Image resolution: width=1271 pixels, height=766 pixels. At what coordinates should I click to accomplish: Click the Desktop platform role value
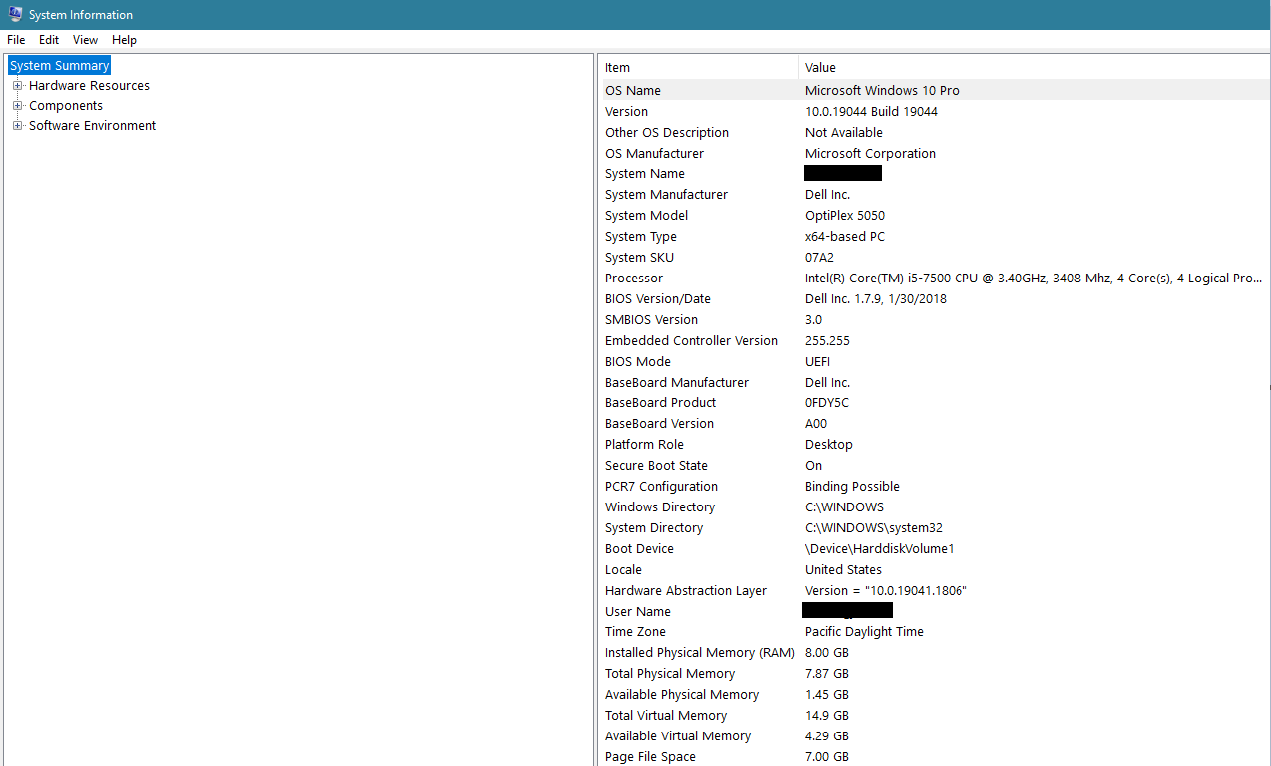tap(829, 445)
